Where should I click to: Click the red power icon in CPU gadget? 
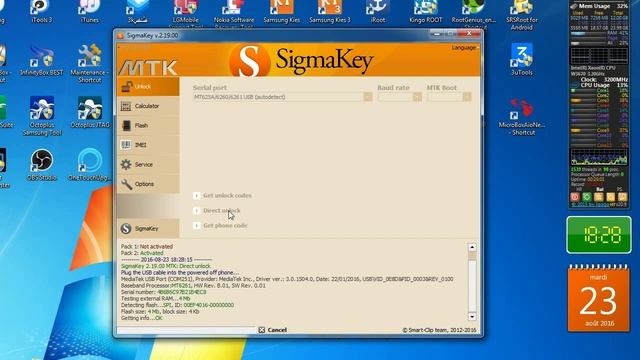pos(575,197)
